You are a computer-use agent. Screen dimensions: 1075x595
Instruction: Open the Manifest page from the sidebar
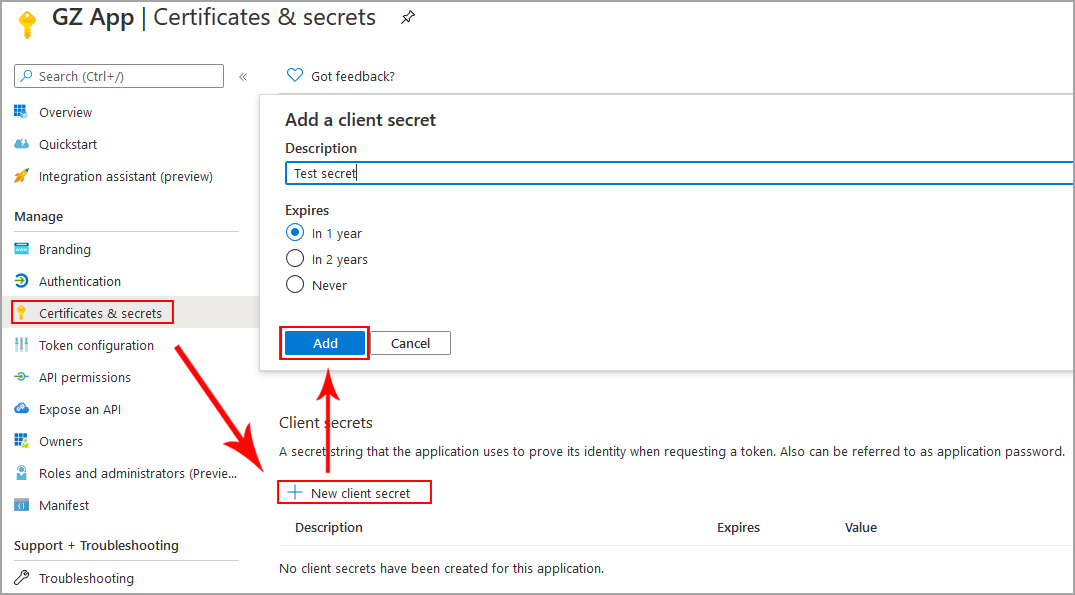pos(64,505)
